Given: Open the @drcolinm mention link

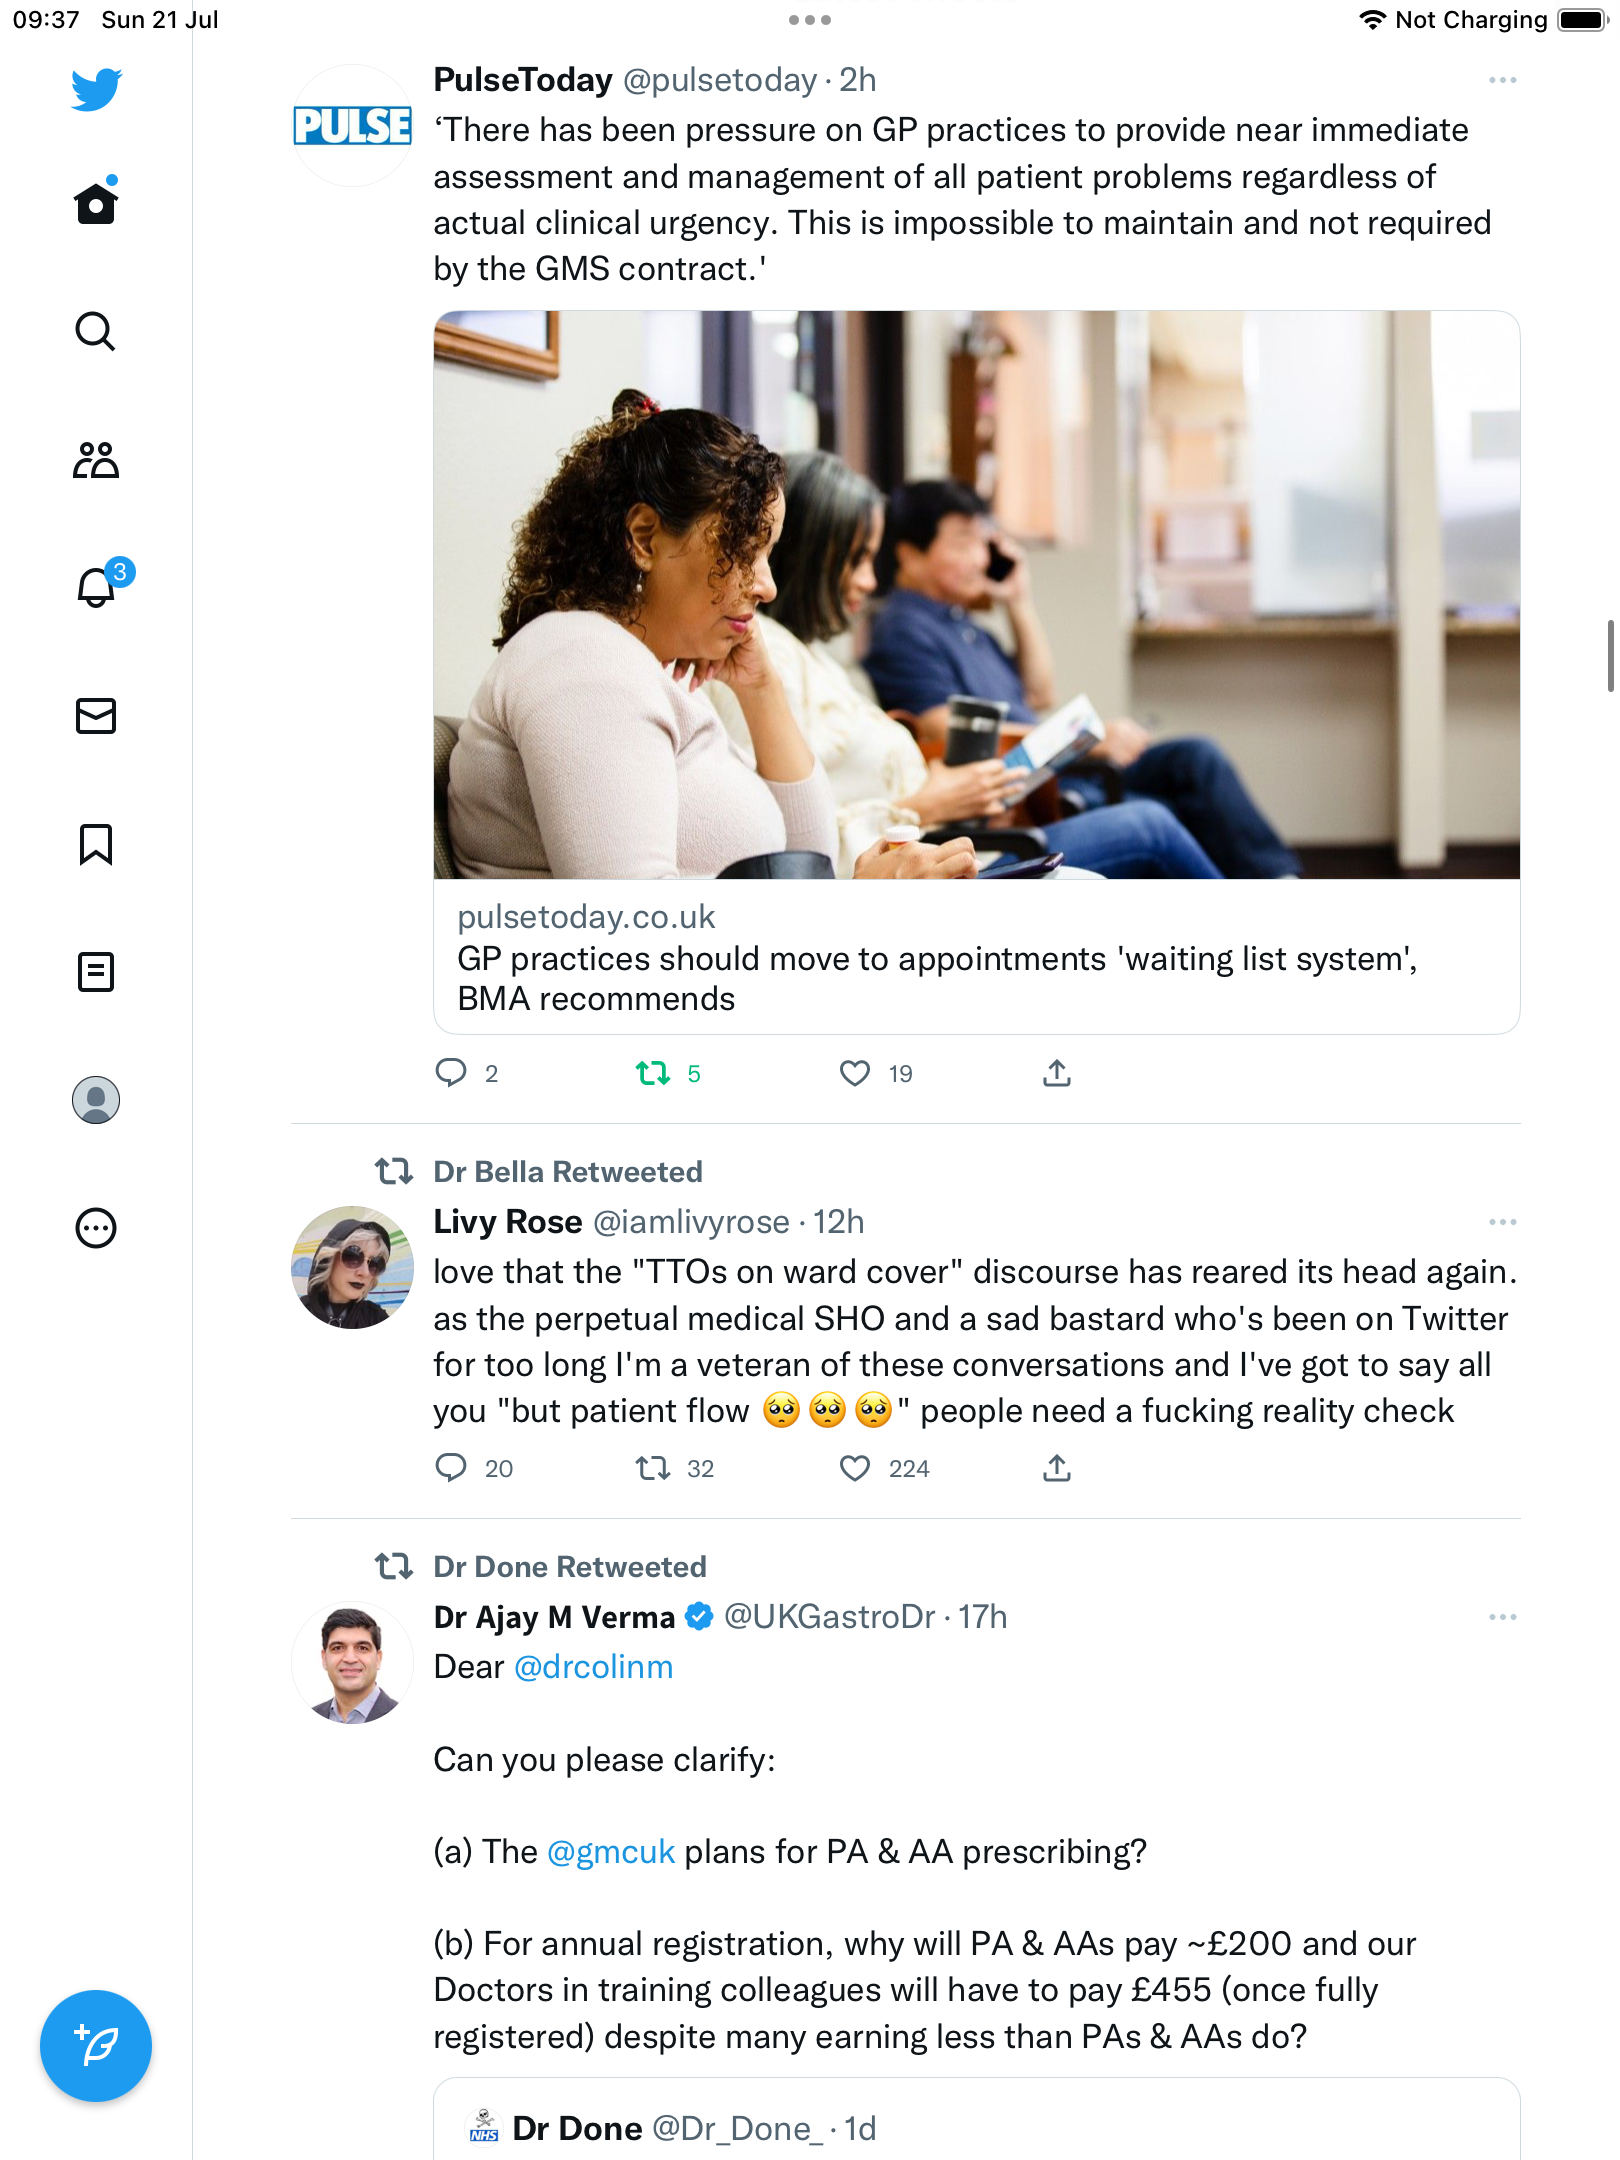Looking at the screenshot, I should coord(593,1667).
